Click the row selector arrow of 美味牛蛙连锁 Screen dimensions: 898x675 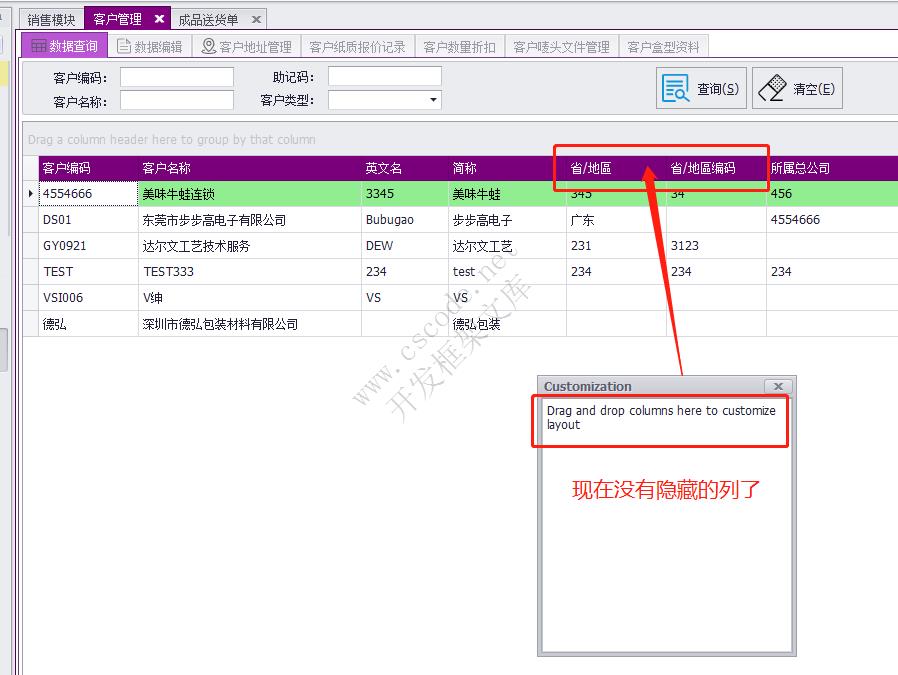pos(30,193)
